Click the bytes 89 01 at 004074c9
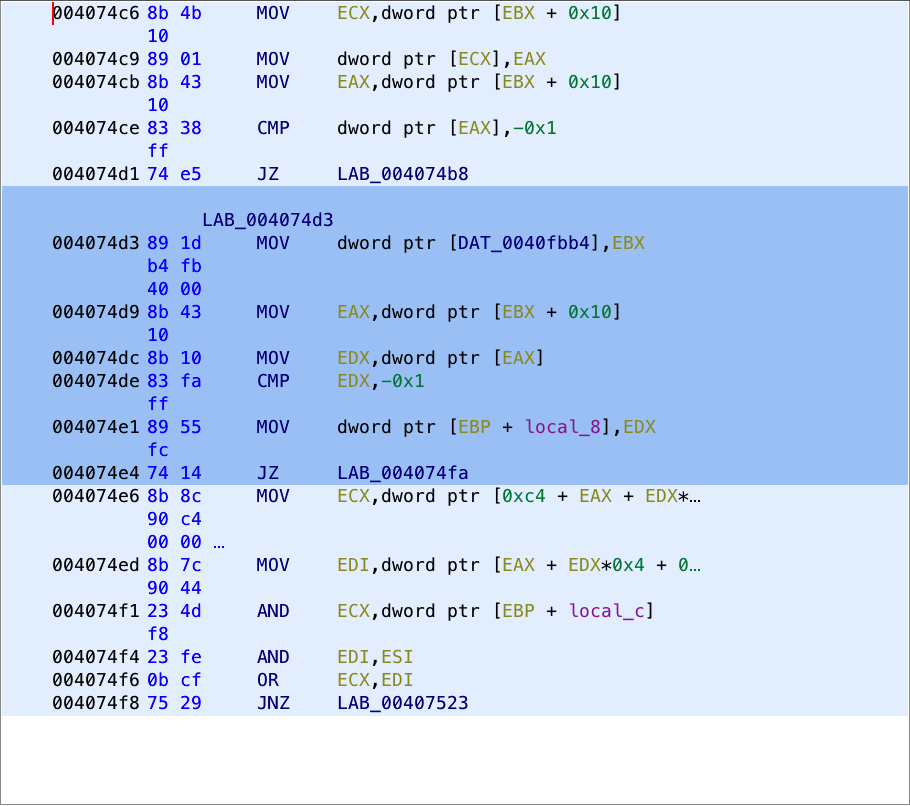The width and height of the screenshot is (910, 806). (x=174, y=59)
